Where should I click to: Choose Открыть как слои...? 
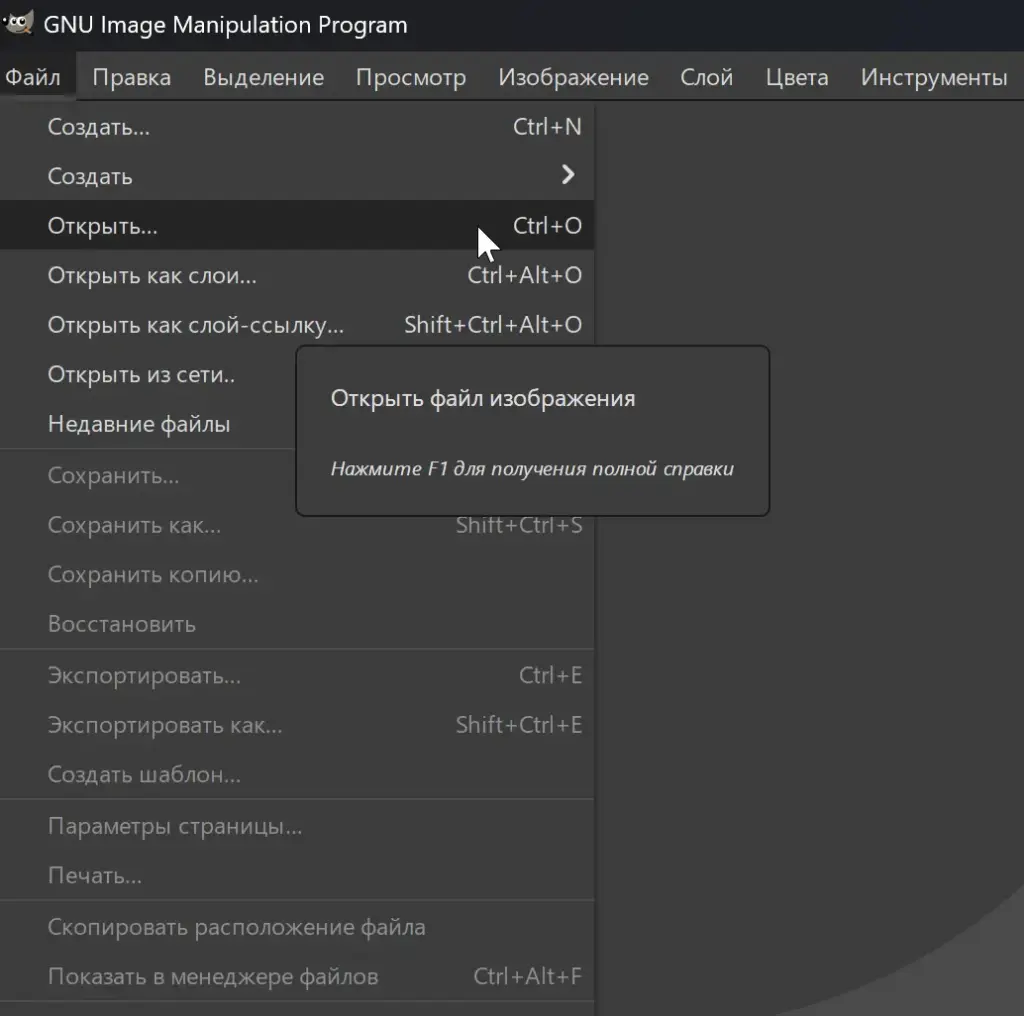(296, 275)
